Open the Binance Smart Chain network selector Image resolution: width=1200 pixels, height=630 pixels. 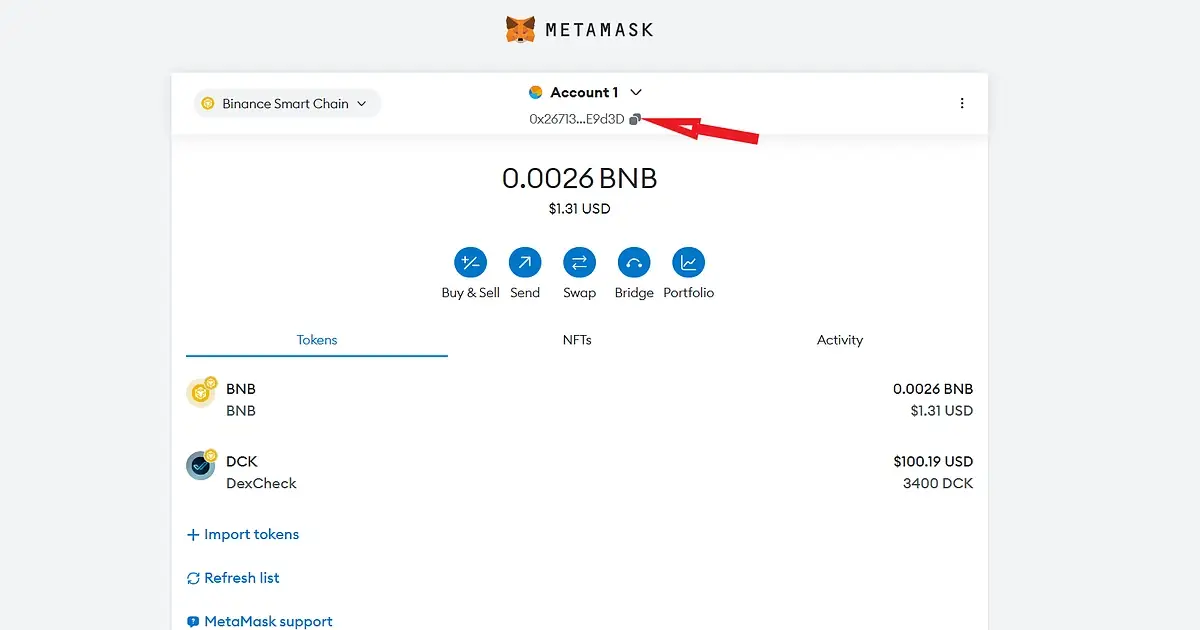(286, 103)
